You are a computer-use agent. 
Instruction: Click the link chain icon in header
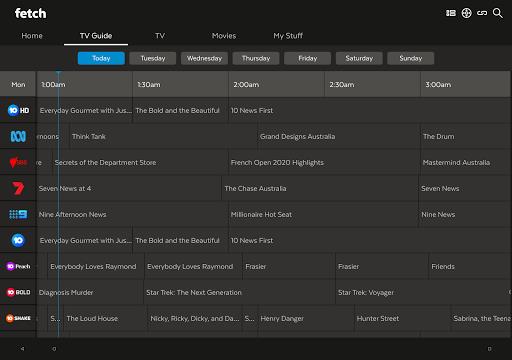coord(482,13)
